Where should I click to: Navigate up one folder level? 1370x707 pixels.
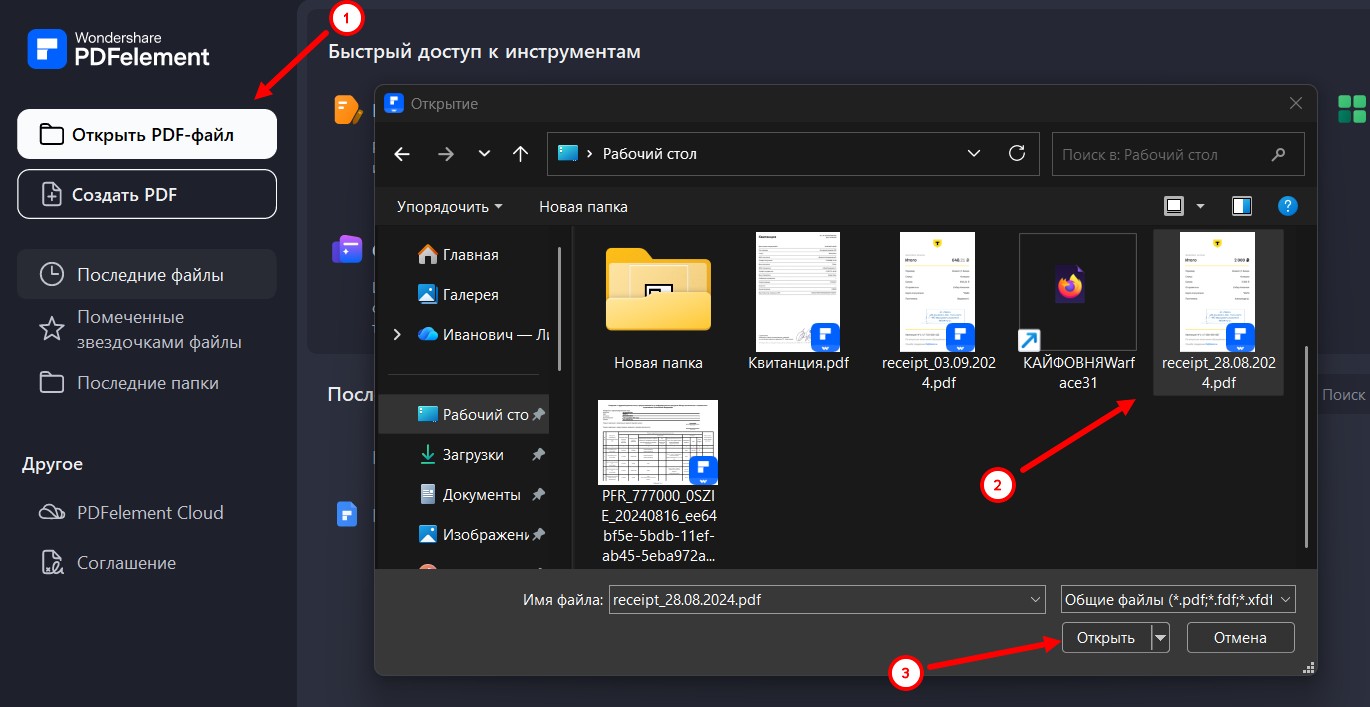(519, 153)
